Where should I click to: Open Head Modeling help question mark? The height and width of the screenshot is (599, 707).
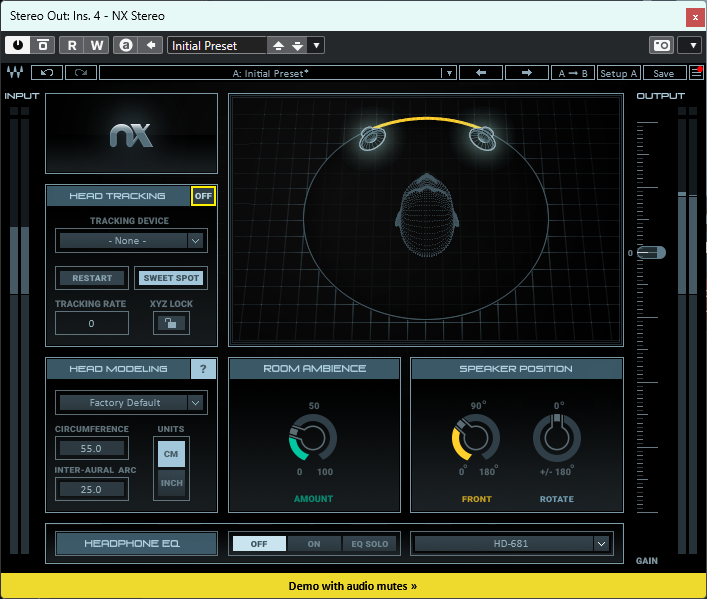[203, 369]
